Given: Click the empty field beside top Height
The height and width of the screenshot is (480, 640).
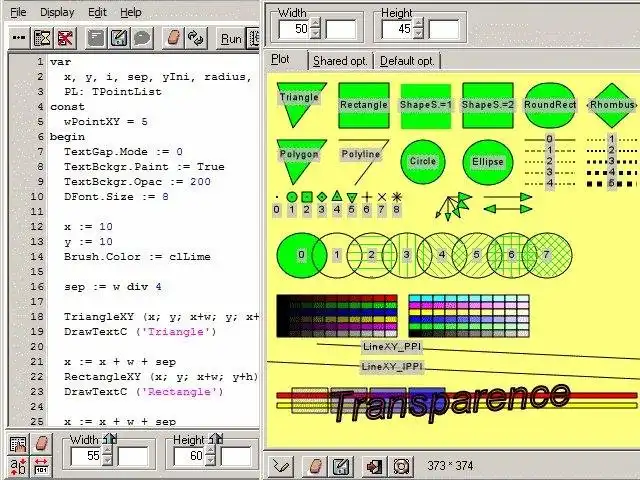Looking at the screenshot, I should coord(444,29).
